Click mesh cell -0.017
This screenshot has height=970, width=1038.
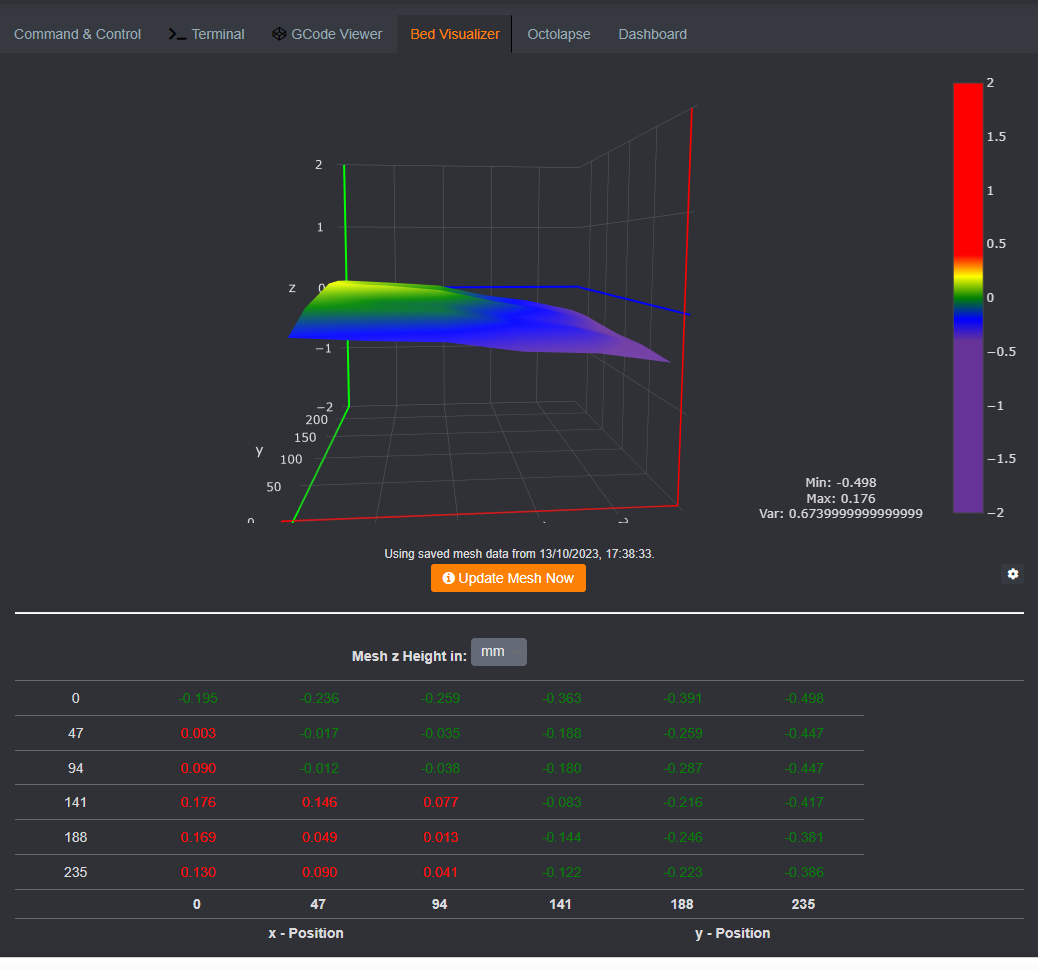coord(319,734)
